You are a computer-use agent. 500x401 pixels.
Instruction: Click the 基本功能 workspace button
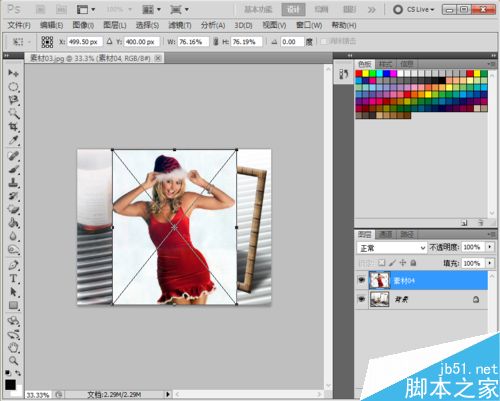point(258,9)
